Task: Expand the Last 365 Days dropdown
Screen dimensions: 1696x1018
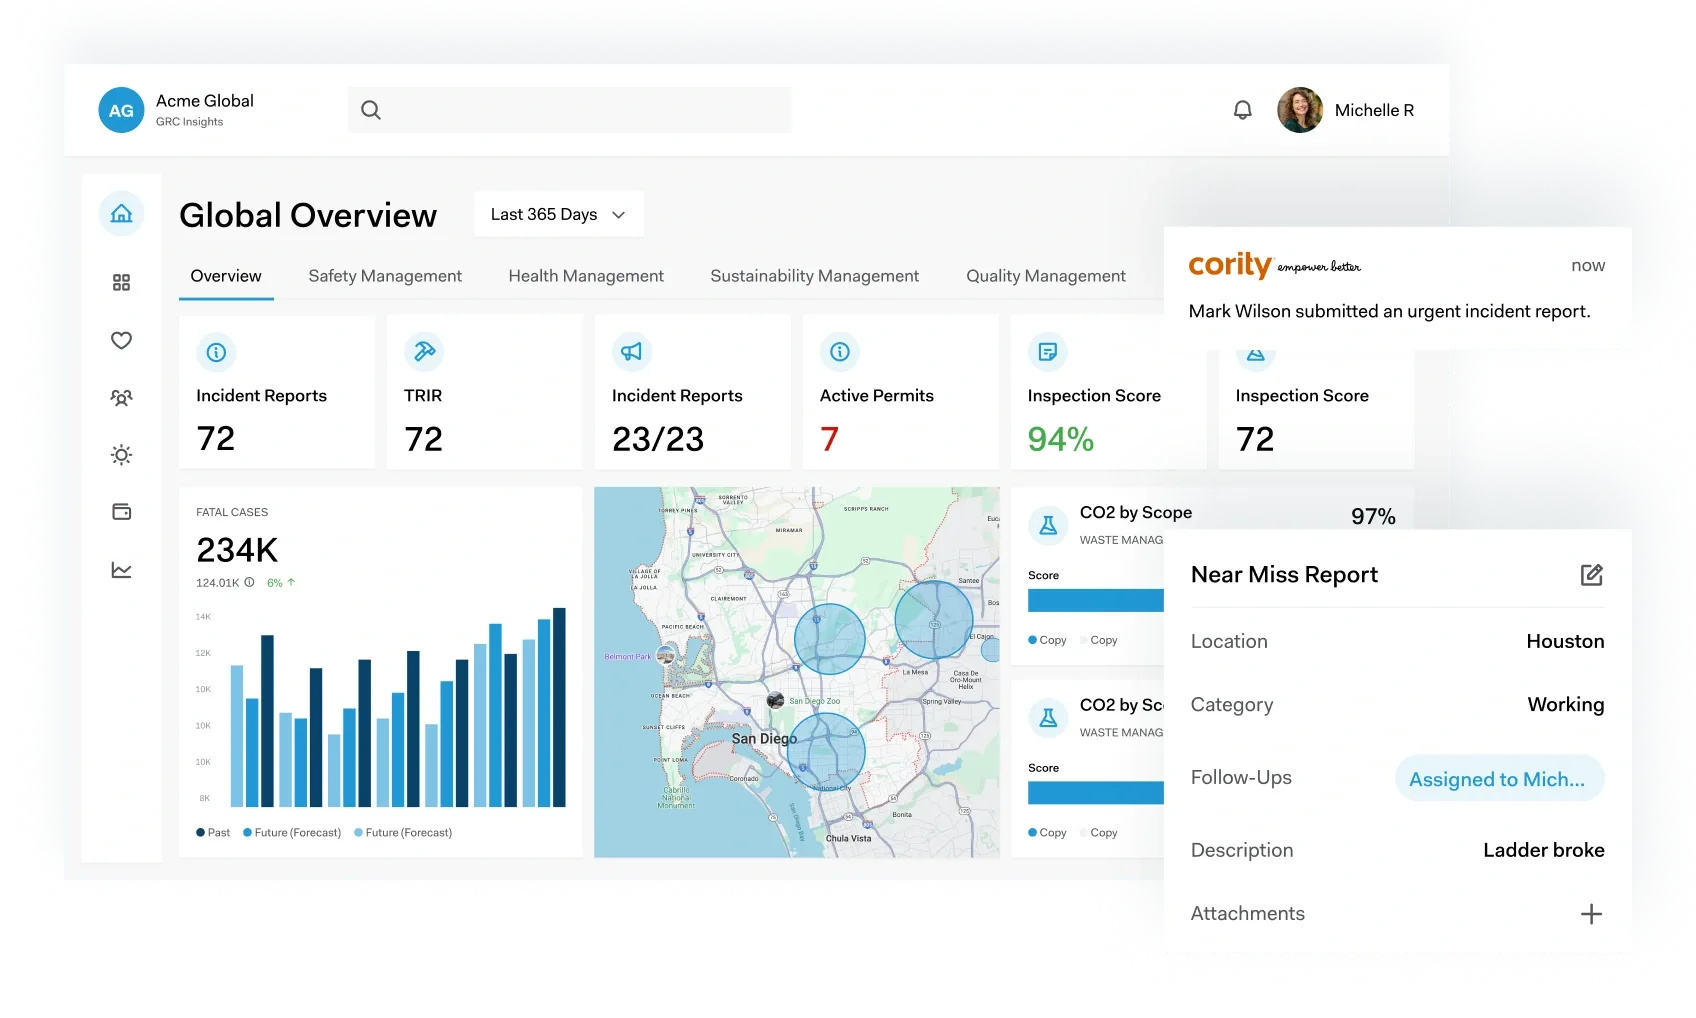Action: point(558,215)
